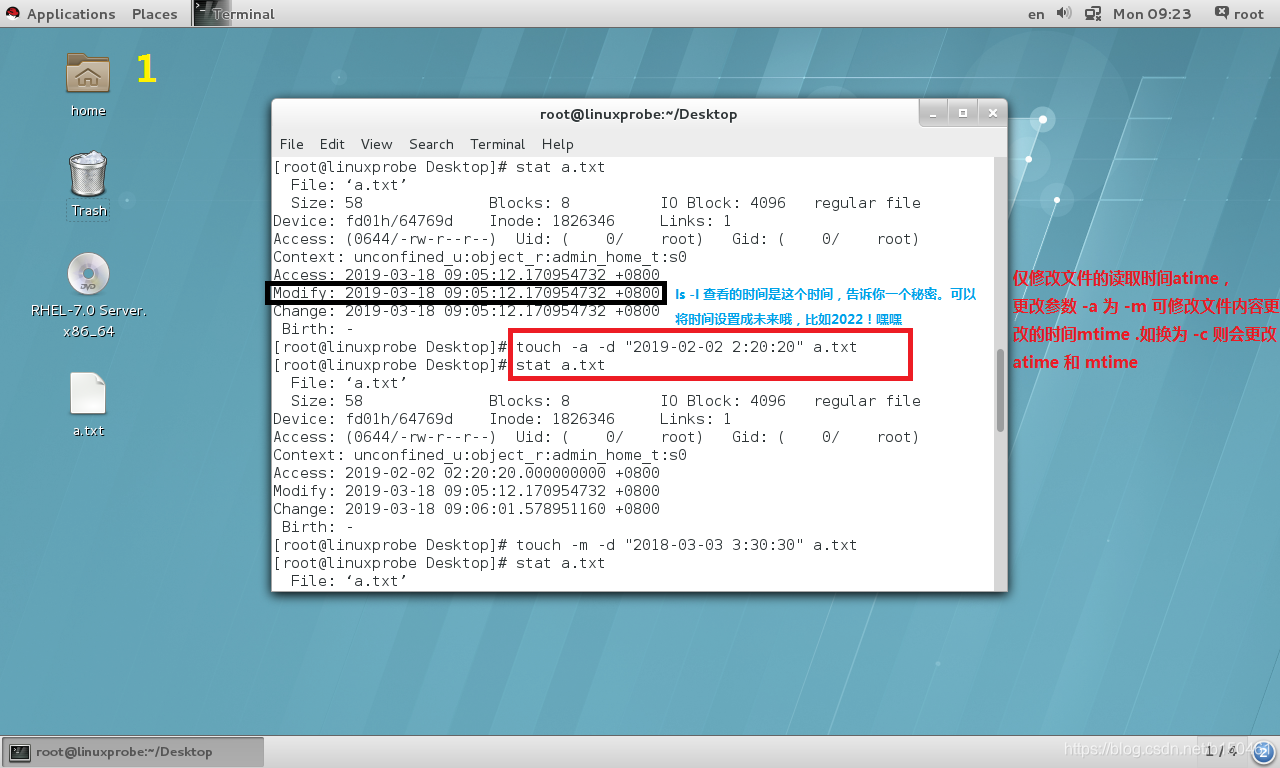Open the home folder desktop icon

[88, 73]
